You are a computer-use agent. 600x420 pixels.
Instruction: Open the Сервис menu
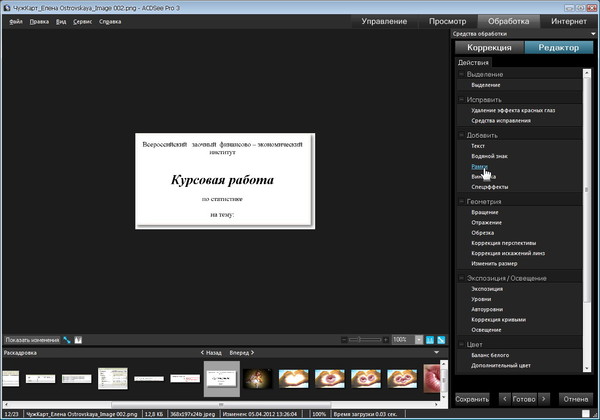point(82,22)
